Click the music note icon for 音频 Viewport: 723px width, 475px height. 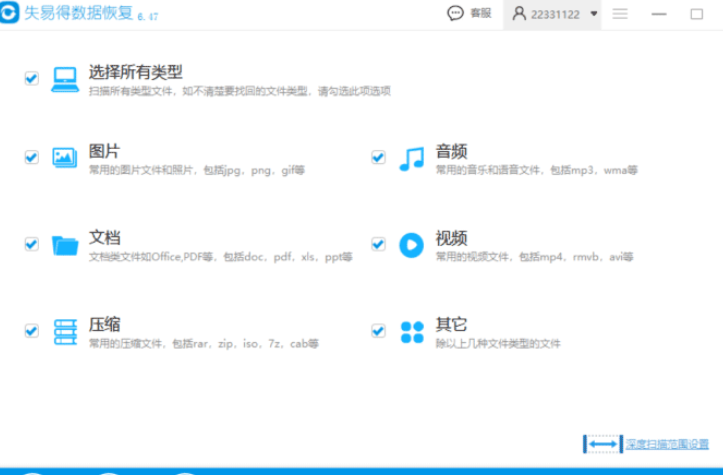click(411, 159)
